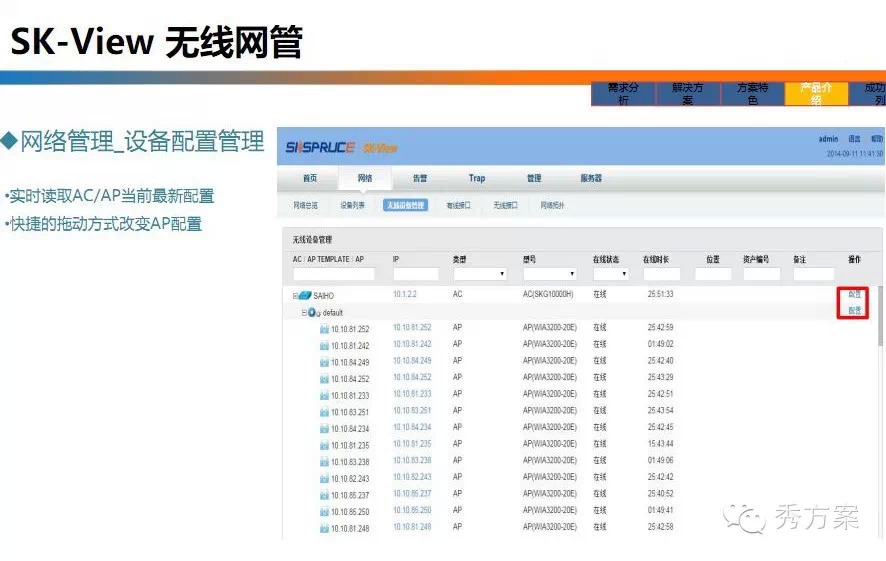Screen dimensions: 886x561
Task: Click the AP icon for 10.10.81.248
Action: [324, 528]
